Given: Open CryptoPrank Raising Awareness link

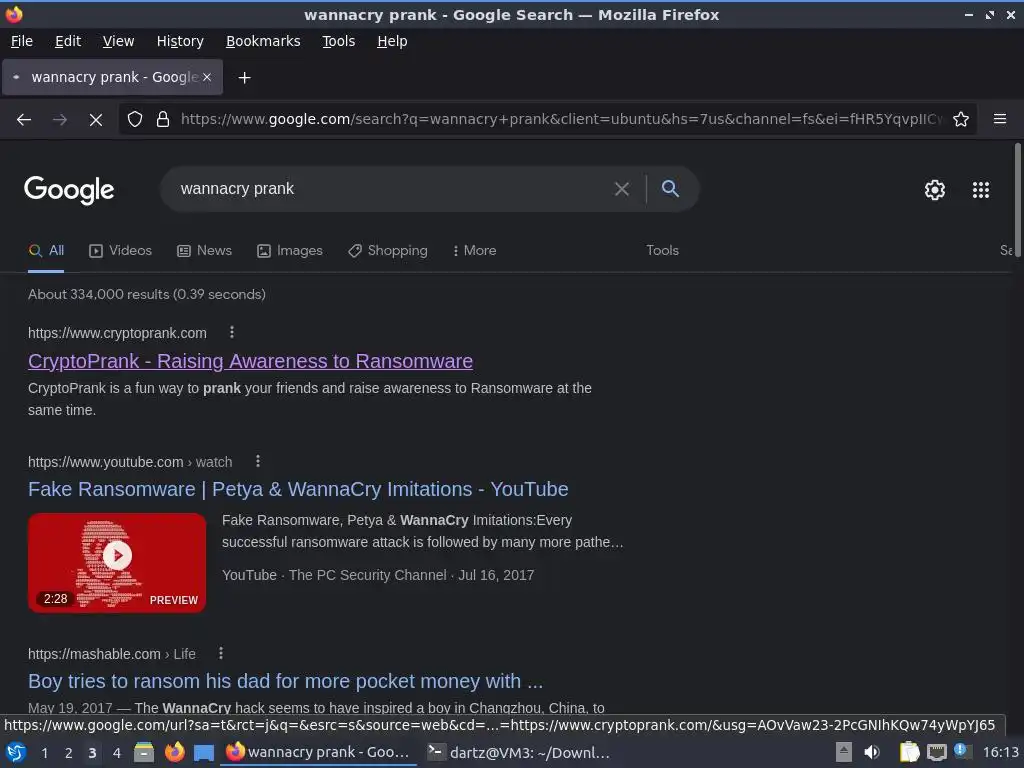Looking at the screenshot, I should click(250, 361).
